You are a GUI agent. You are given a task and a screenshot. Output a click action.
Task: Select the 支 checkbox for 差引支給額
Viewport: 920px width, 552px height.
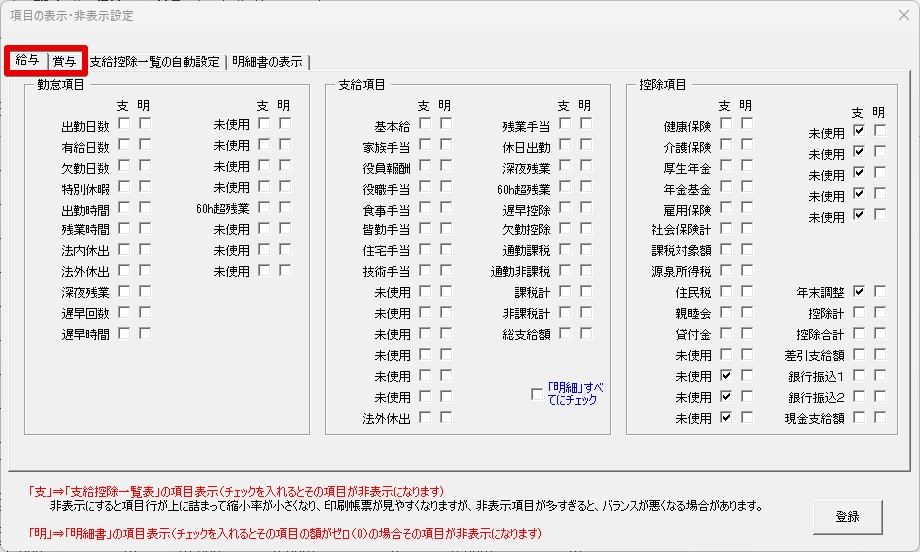(858, 354)
